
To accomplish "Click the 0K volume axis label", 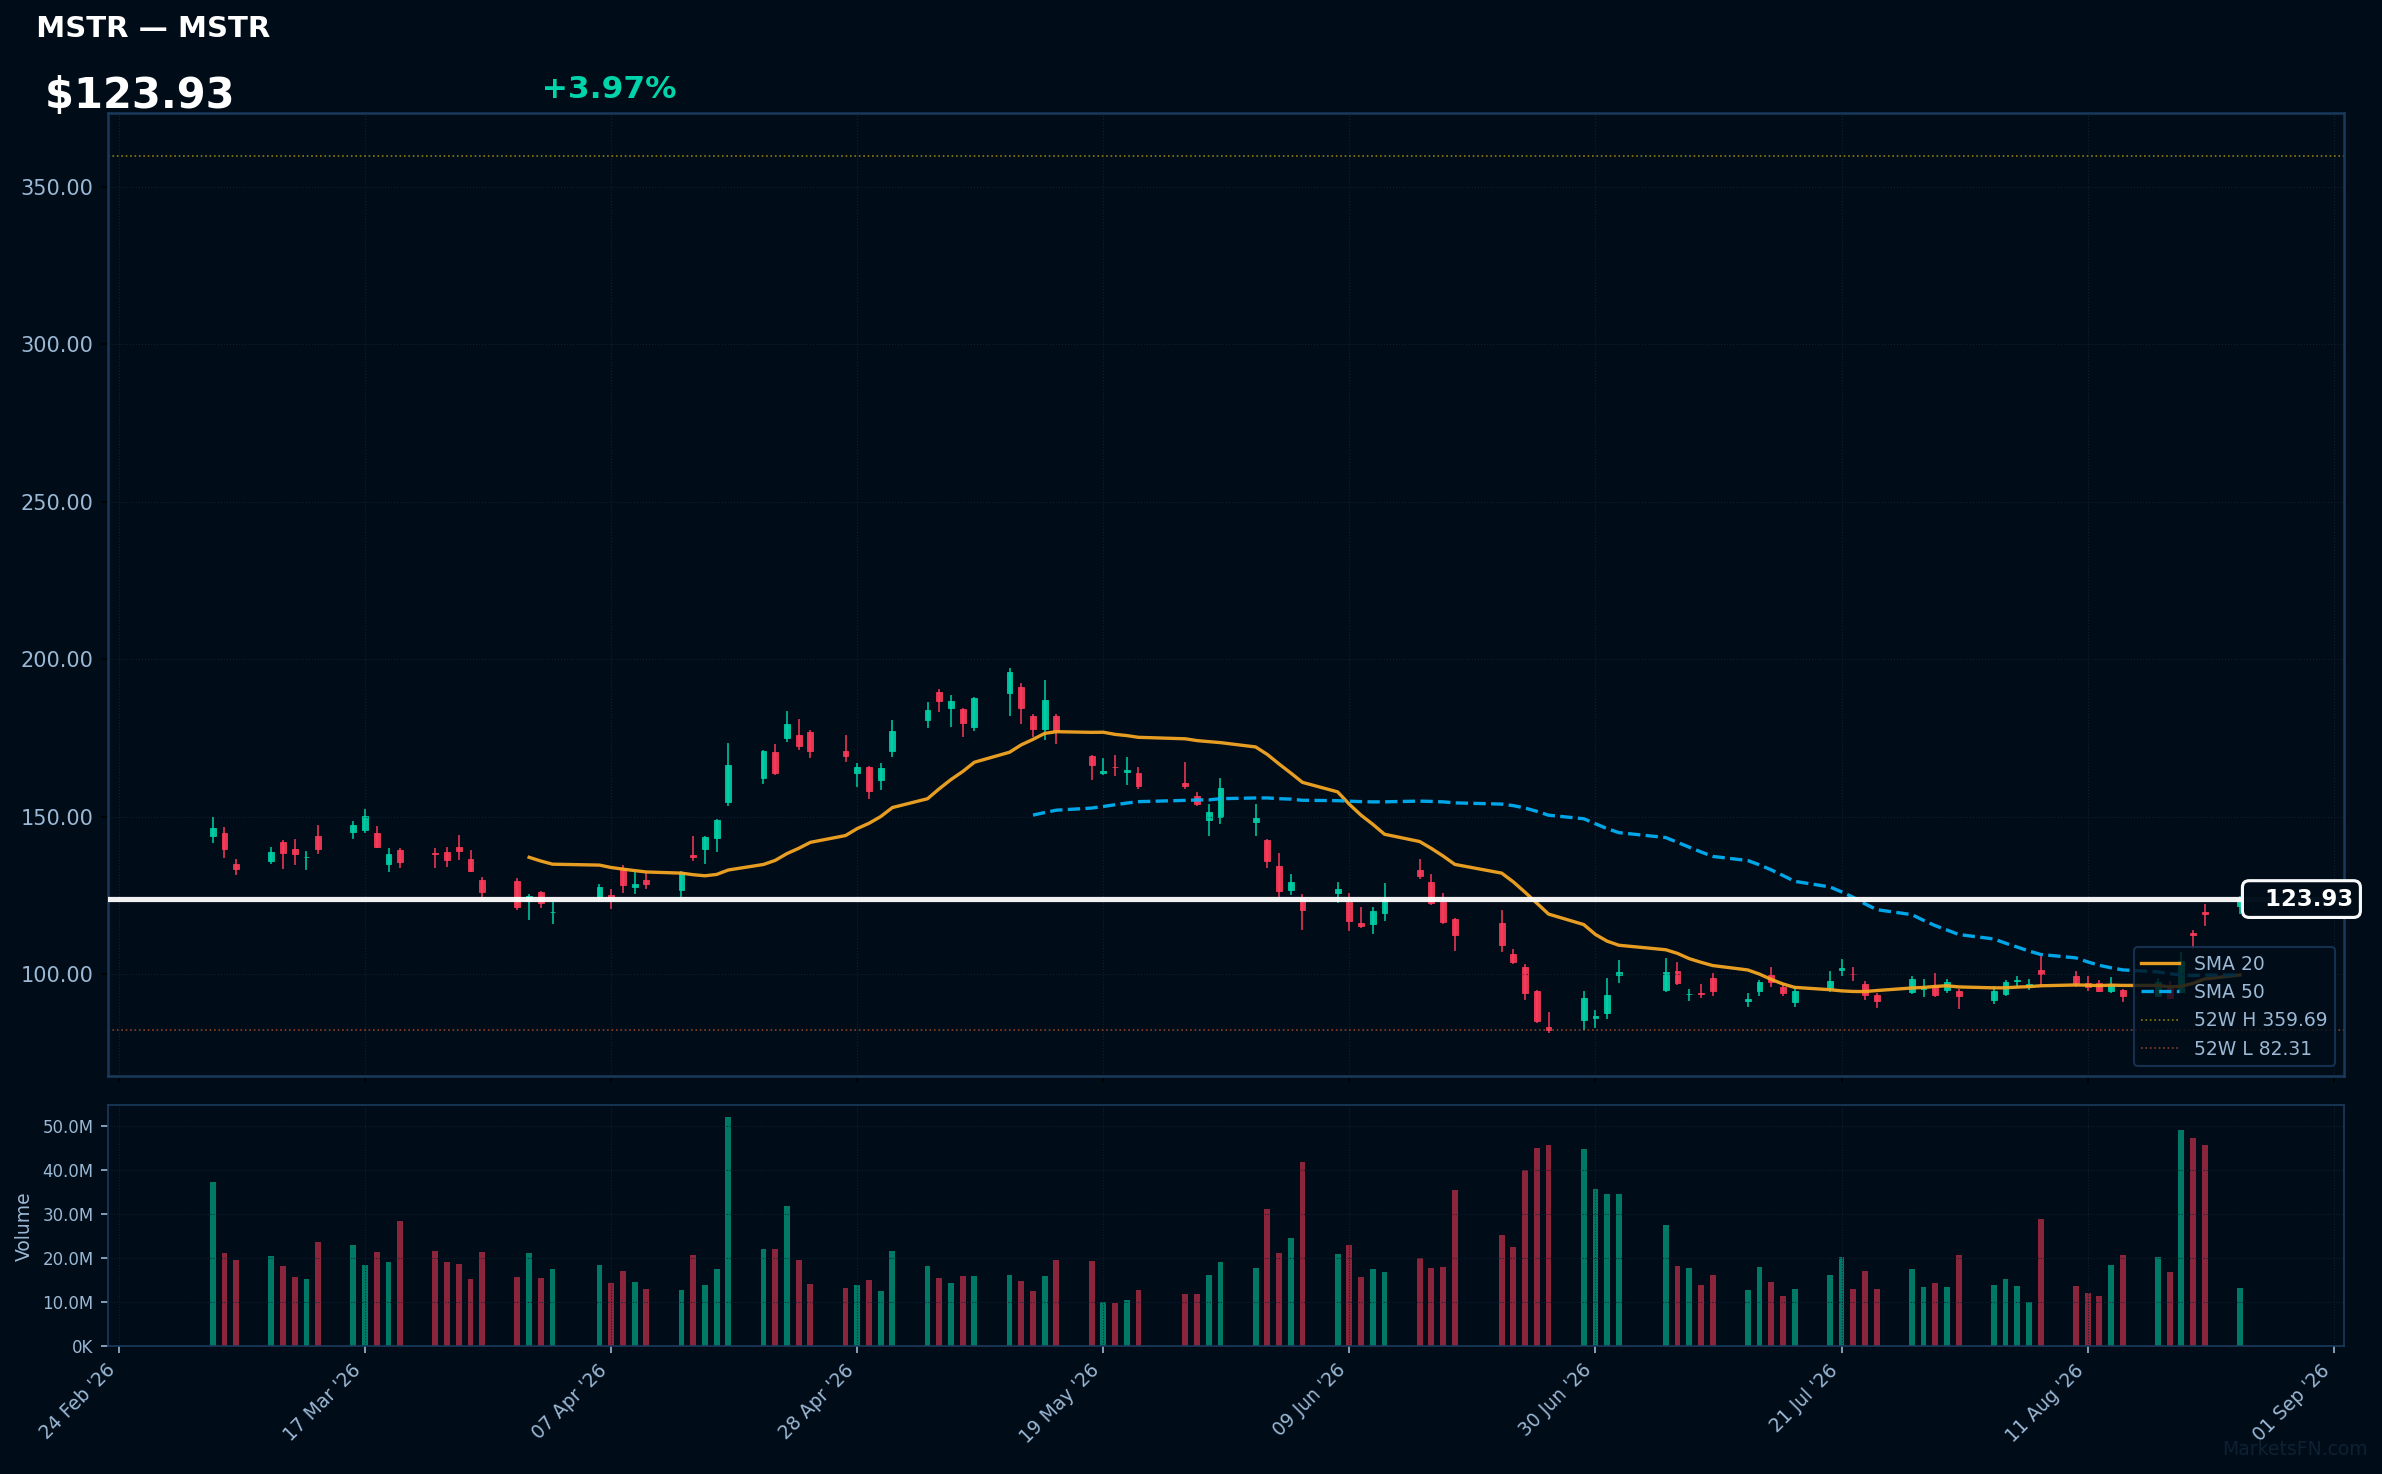I will click(x=82, y=1347).
